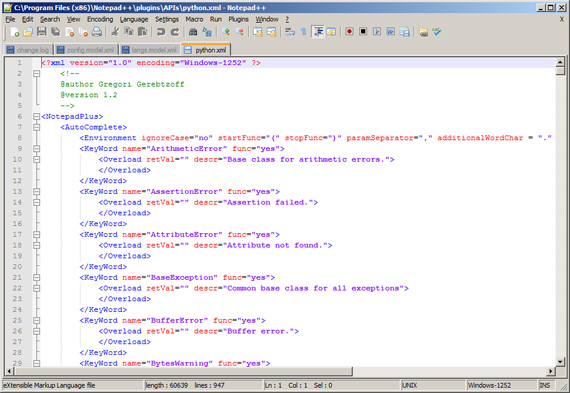
Task: Click the spell check ABC icon
Action: coord(437,32)
